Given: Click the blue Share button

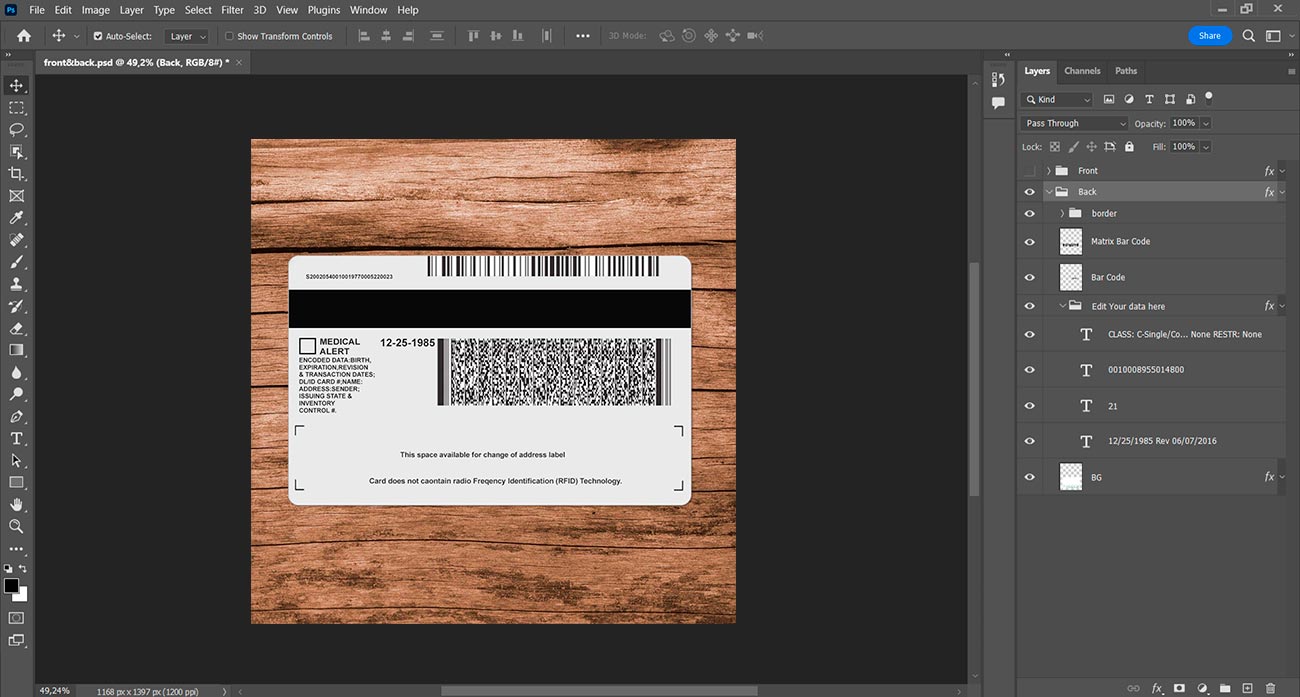Looking at the screenshot, I should 1210,35.
